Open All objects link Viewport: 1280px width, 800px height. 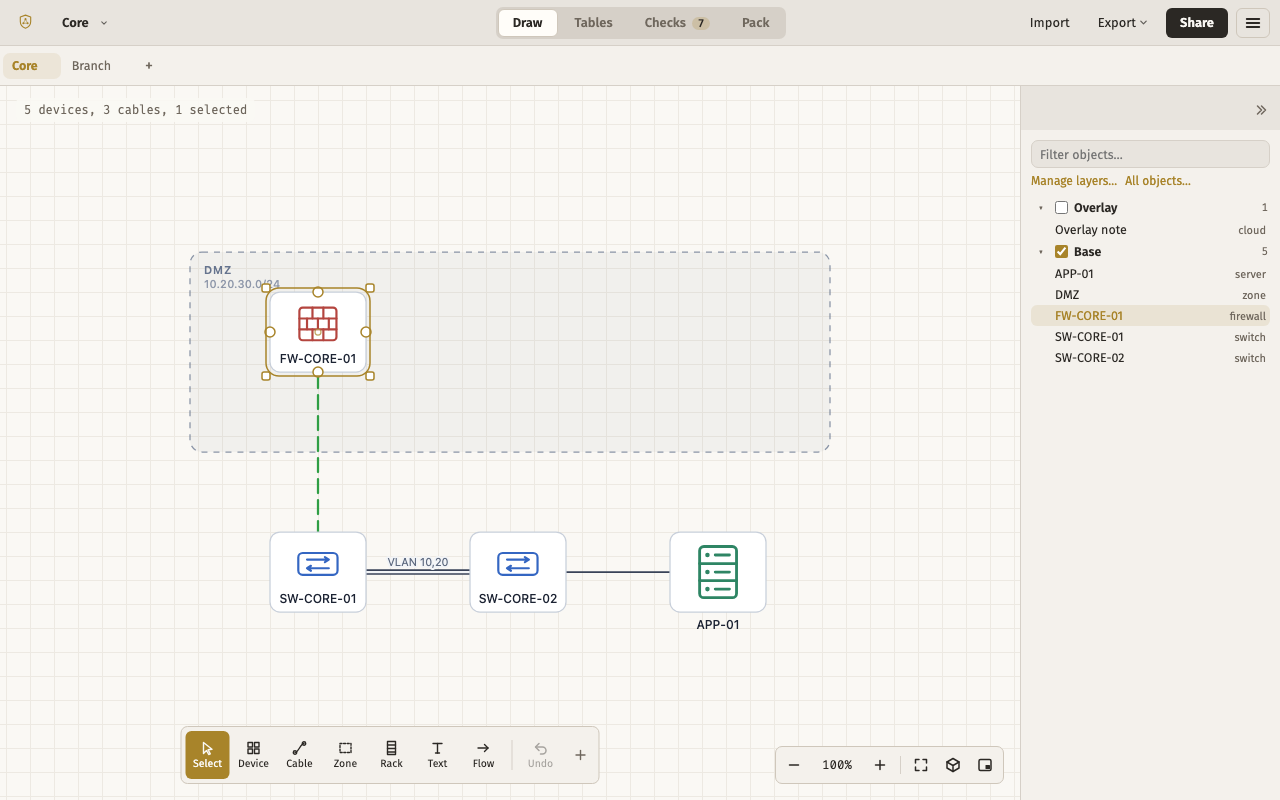(x=1158, y=181)
